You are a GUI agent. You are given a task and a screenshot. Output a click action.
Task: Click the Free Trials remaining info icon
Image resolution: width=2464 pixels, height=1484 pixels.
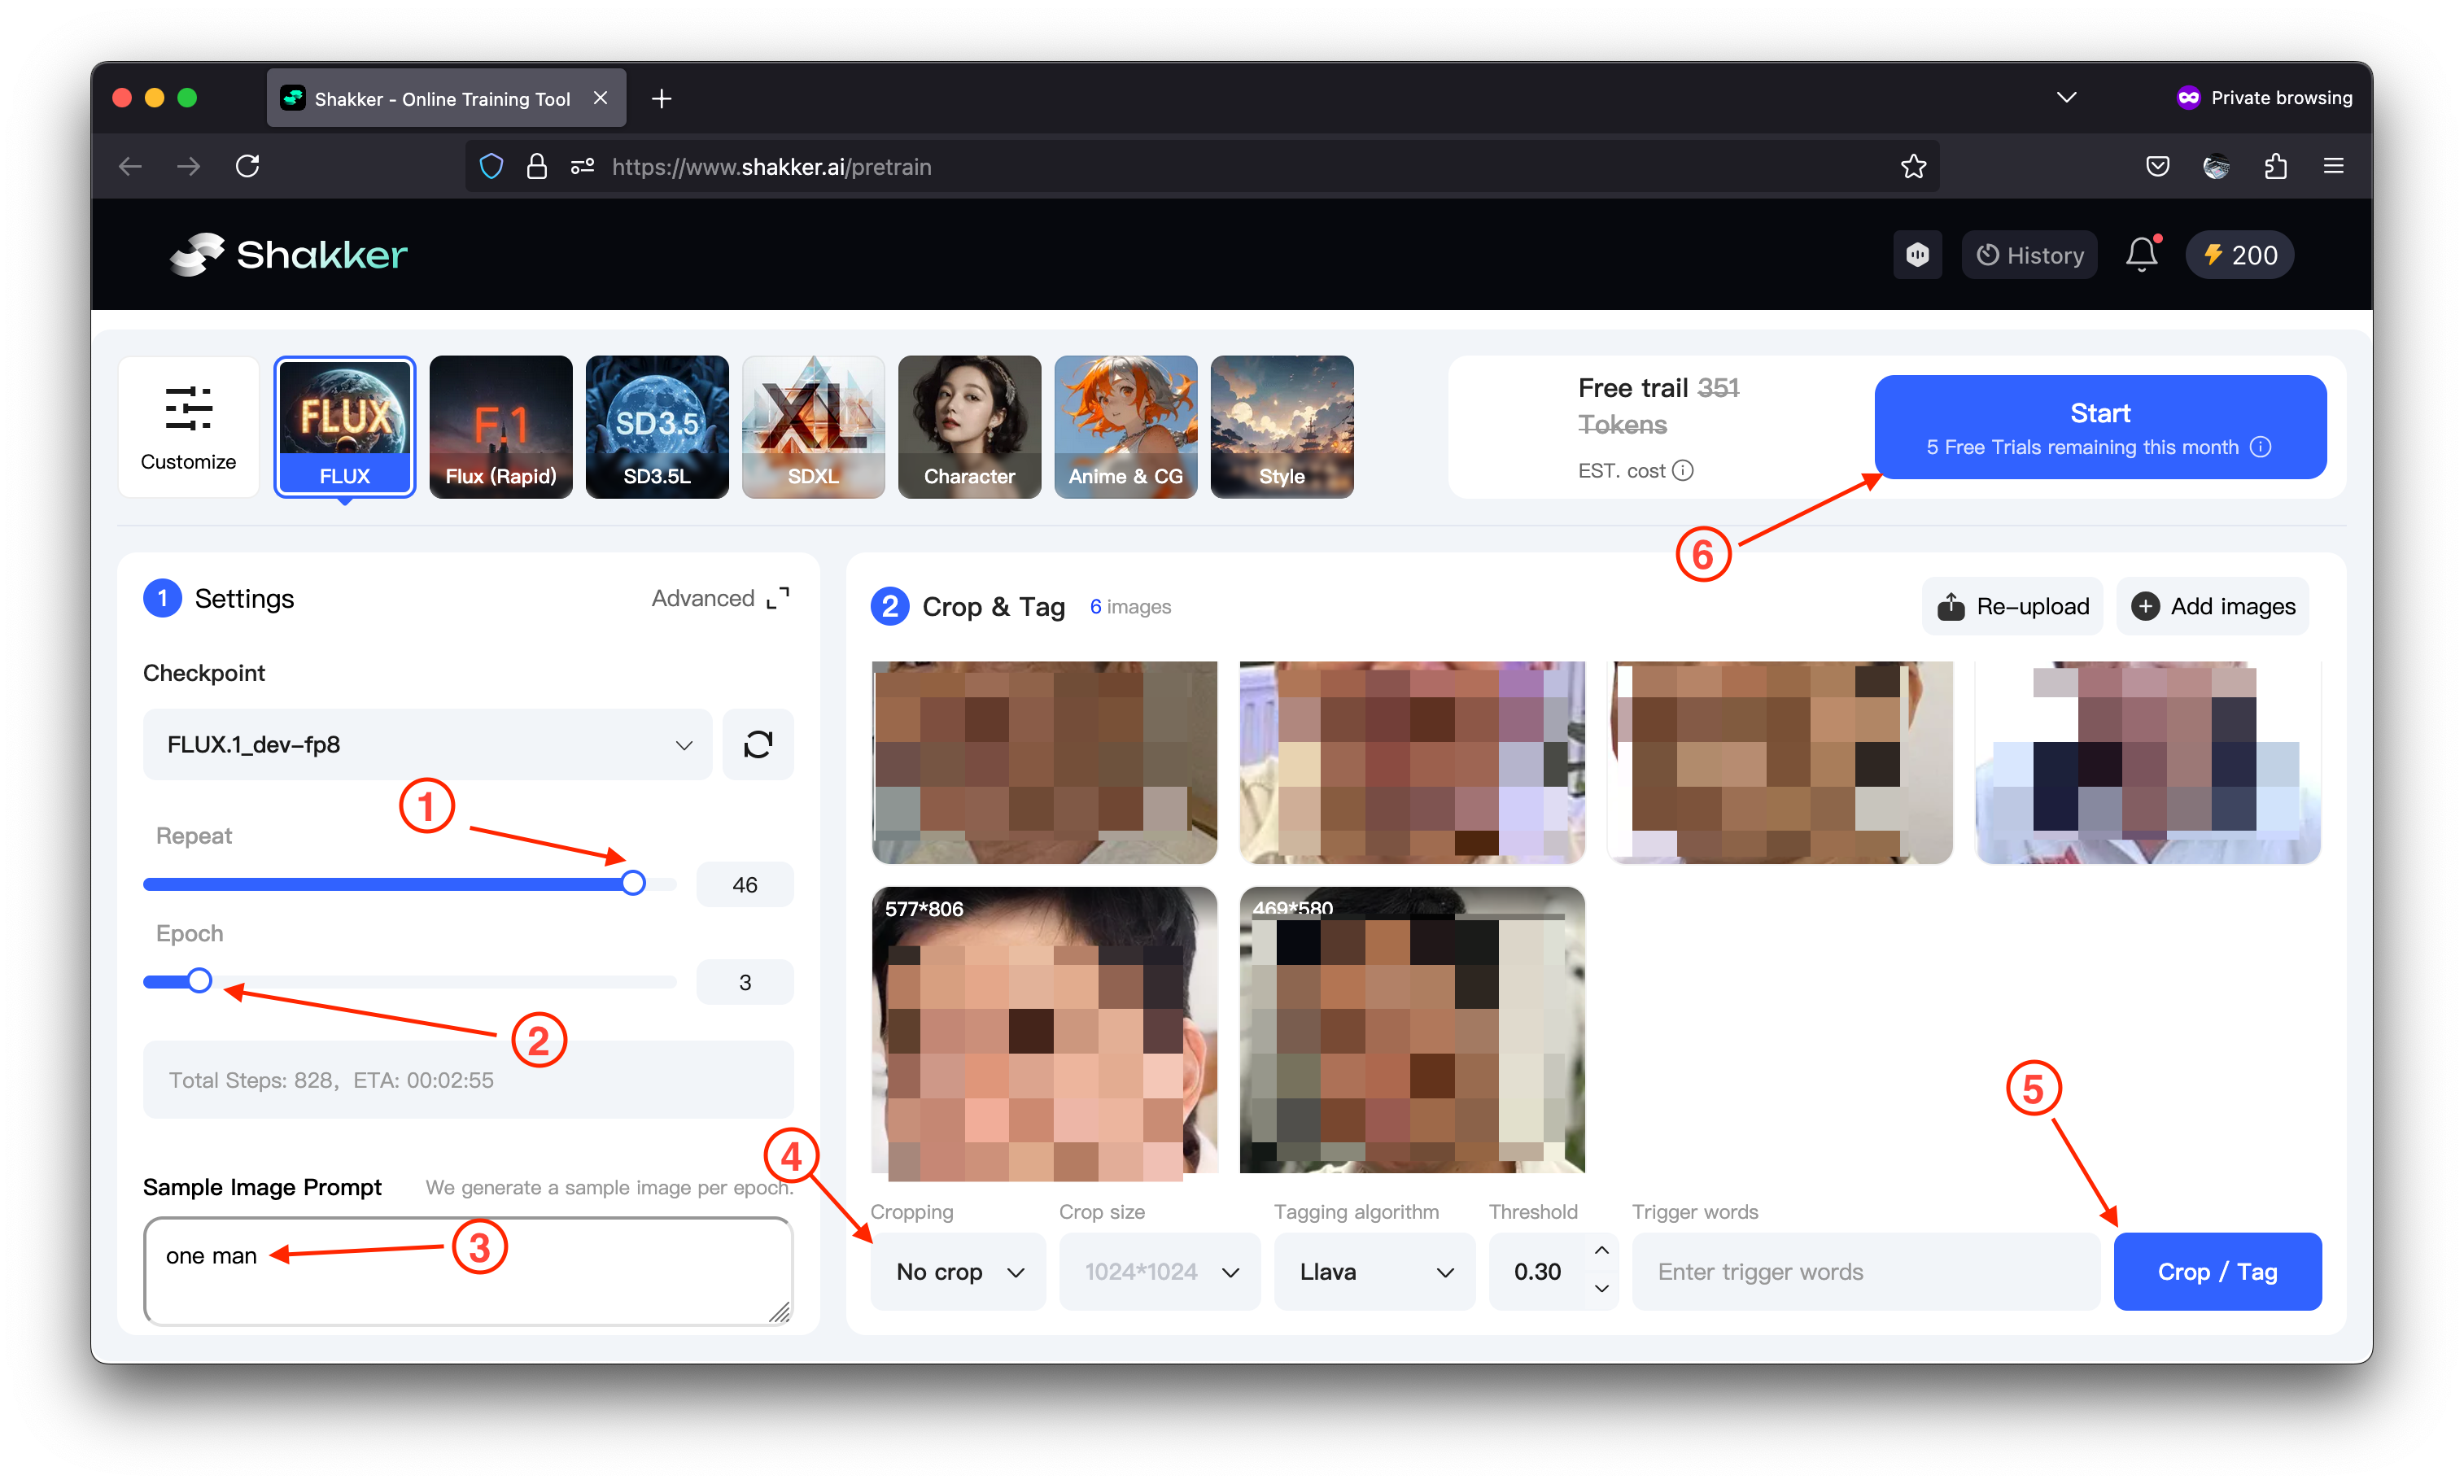(2261, 447)
